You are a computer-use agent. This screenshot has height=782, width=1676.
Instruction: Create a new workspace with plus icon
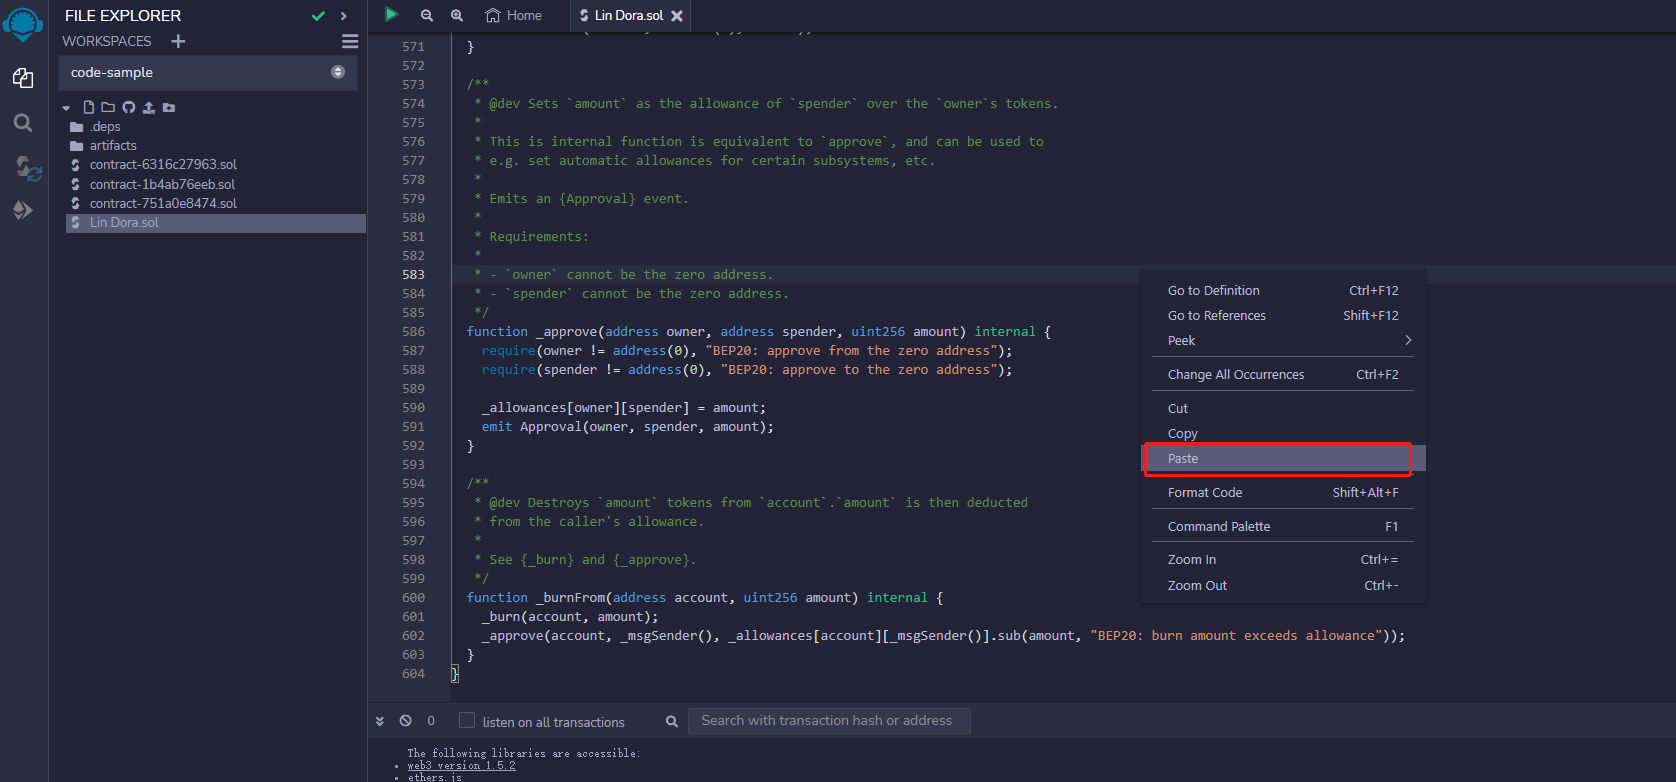click(178, 41)
